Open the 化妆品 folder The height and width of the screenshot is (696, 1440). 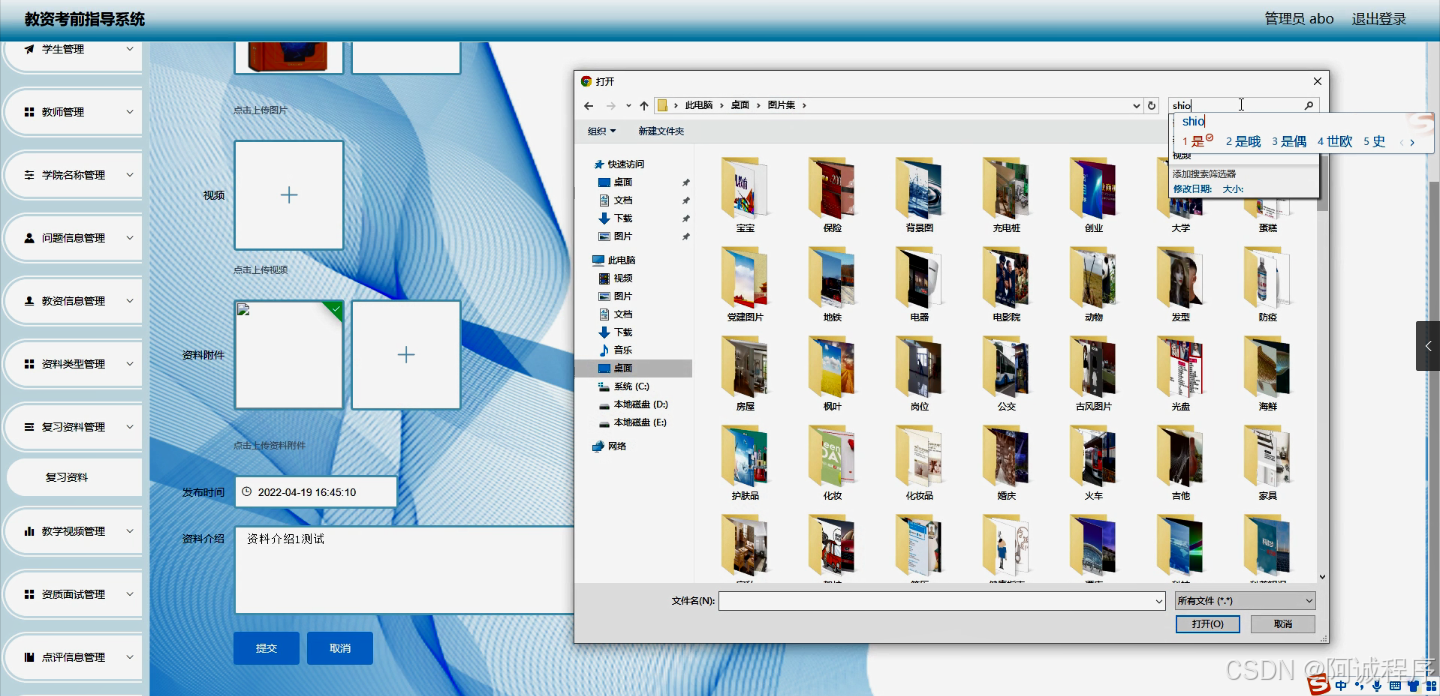[x=919, y=463]
